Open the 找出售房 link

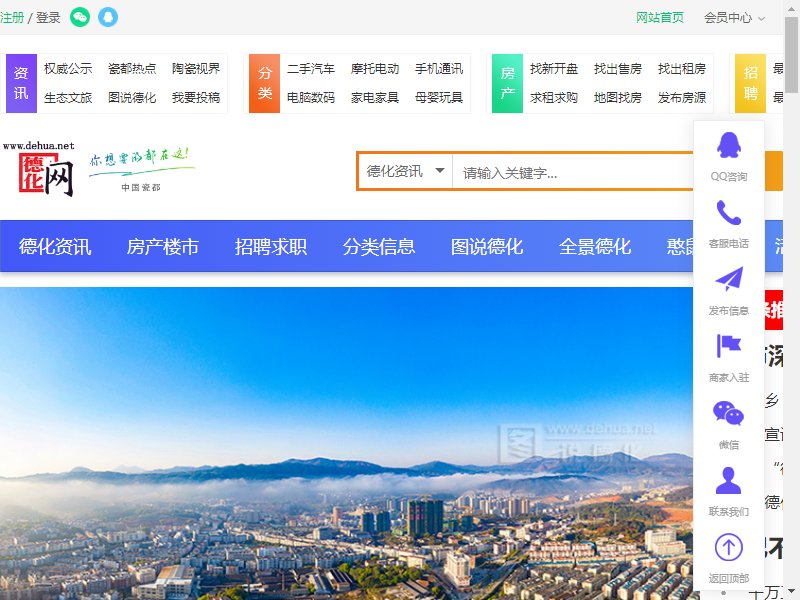tap(618, 68)
